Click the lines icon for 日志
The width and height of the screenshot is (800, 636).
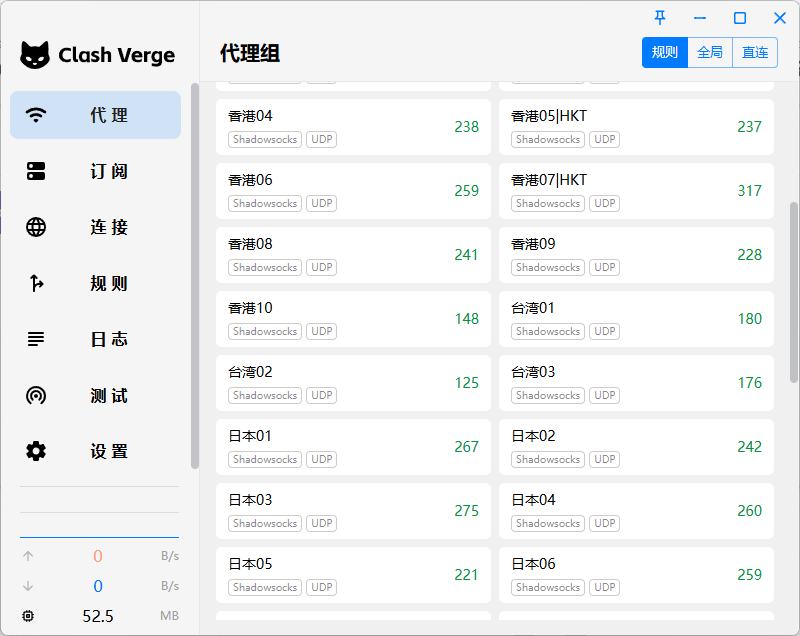coord(36,339)
